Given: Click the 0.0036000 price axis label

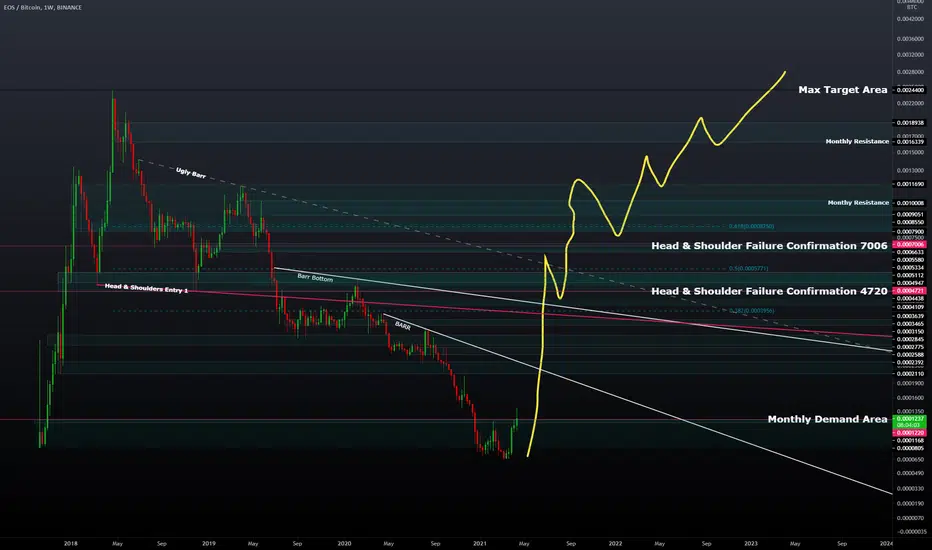Looking at the screenshot, I should (910, 39).
